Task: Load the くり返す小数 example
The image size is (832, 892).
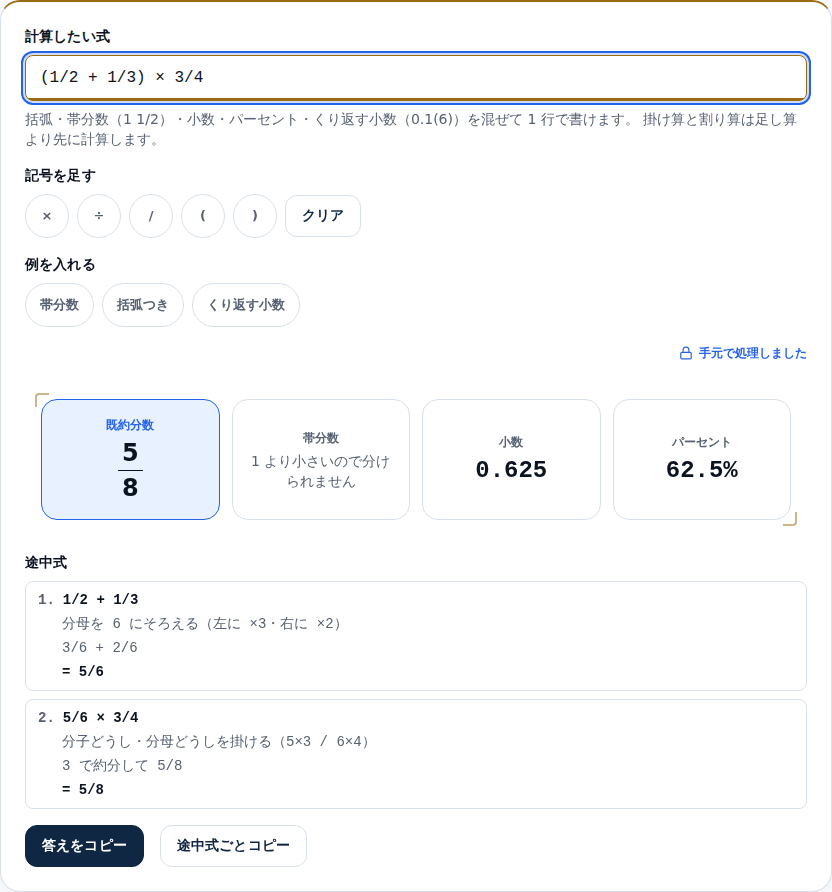Action: pyautogui.click(x=246, y=305)
